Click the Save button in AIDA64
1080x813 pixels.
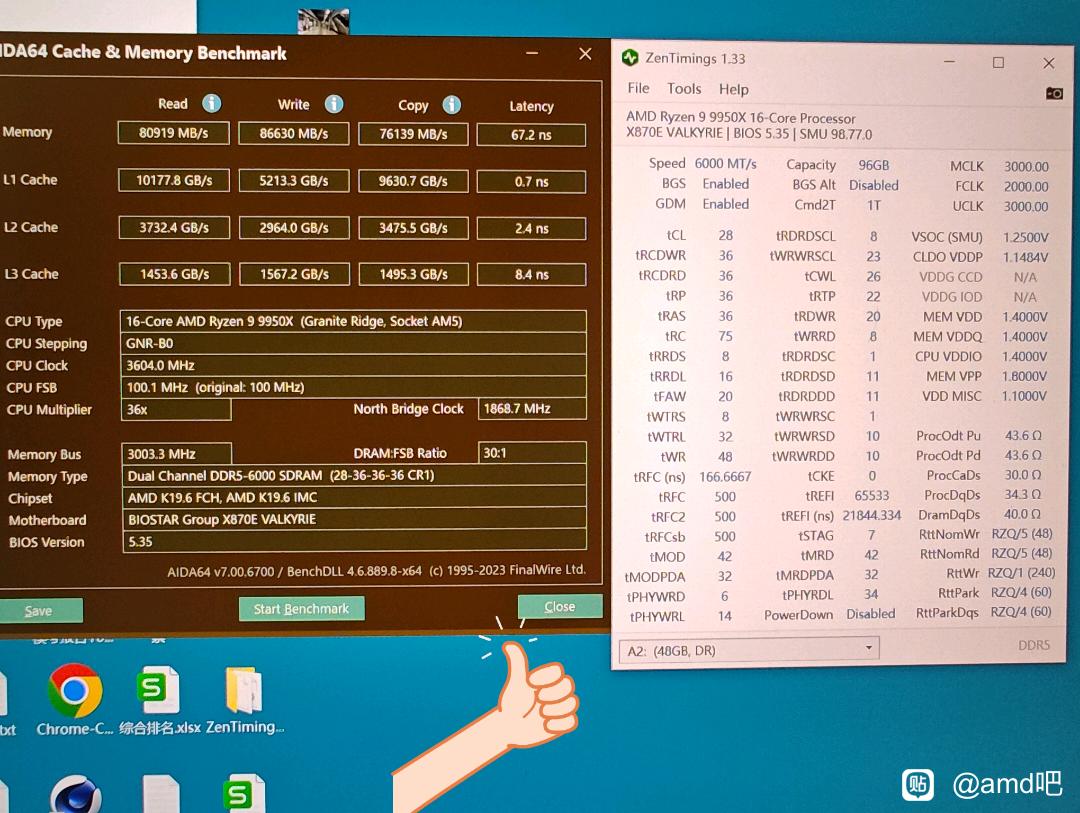(39, 610)
